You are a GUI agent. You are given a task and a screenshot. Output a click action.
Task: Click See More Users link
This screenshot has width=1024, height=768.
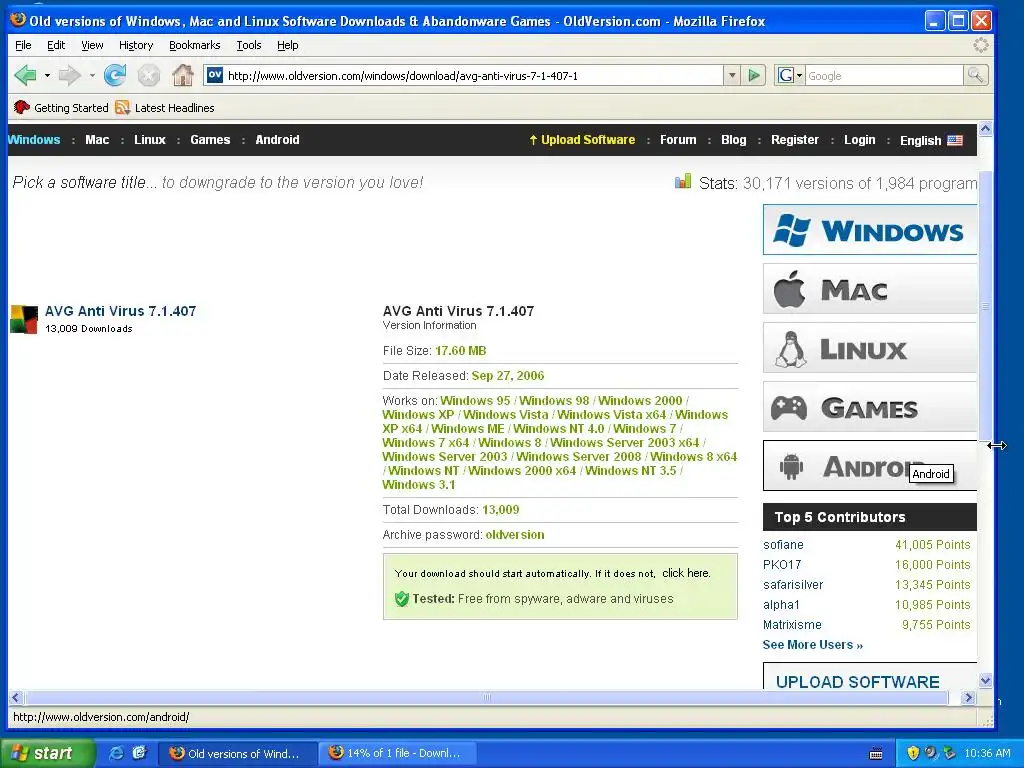[x=812, y=645]
